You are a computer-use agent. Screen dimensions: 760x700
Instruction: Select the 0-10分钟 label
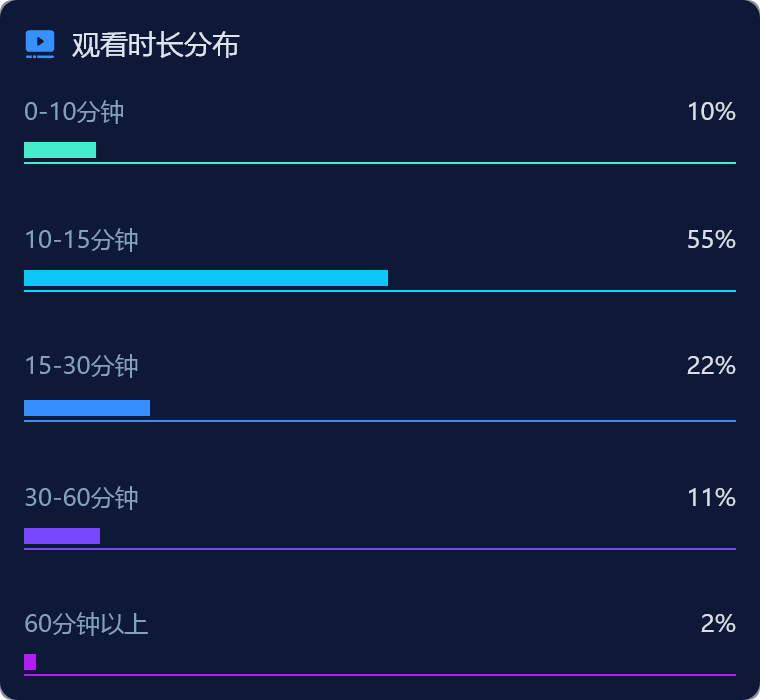pyautogui.click(x=74, y=112)
